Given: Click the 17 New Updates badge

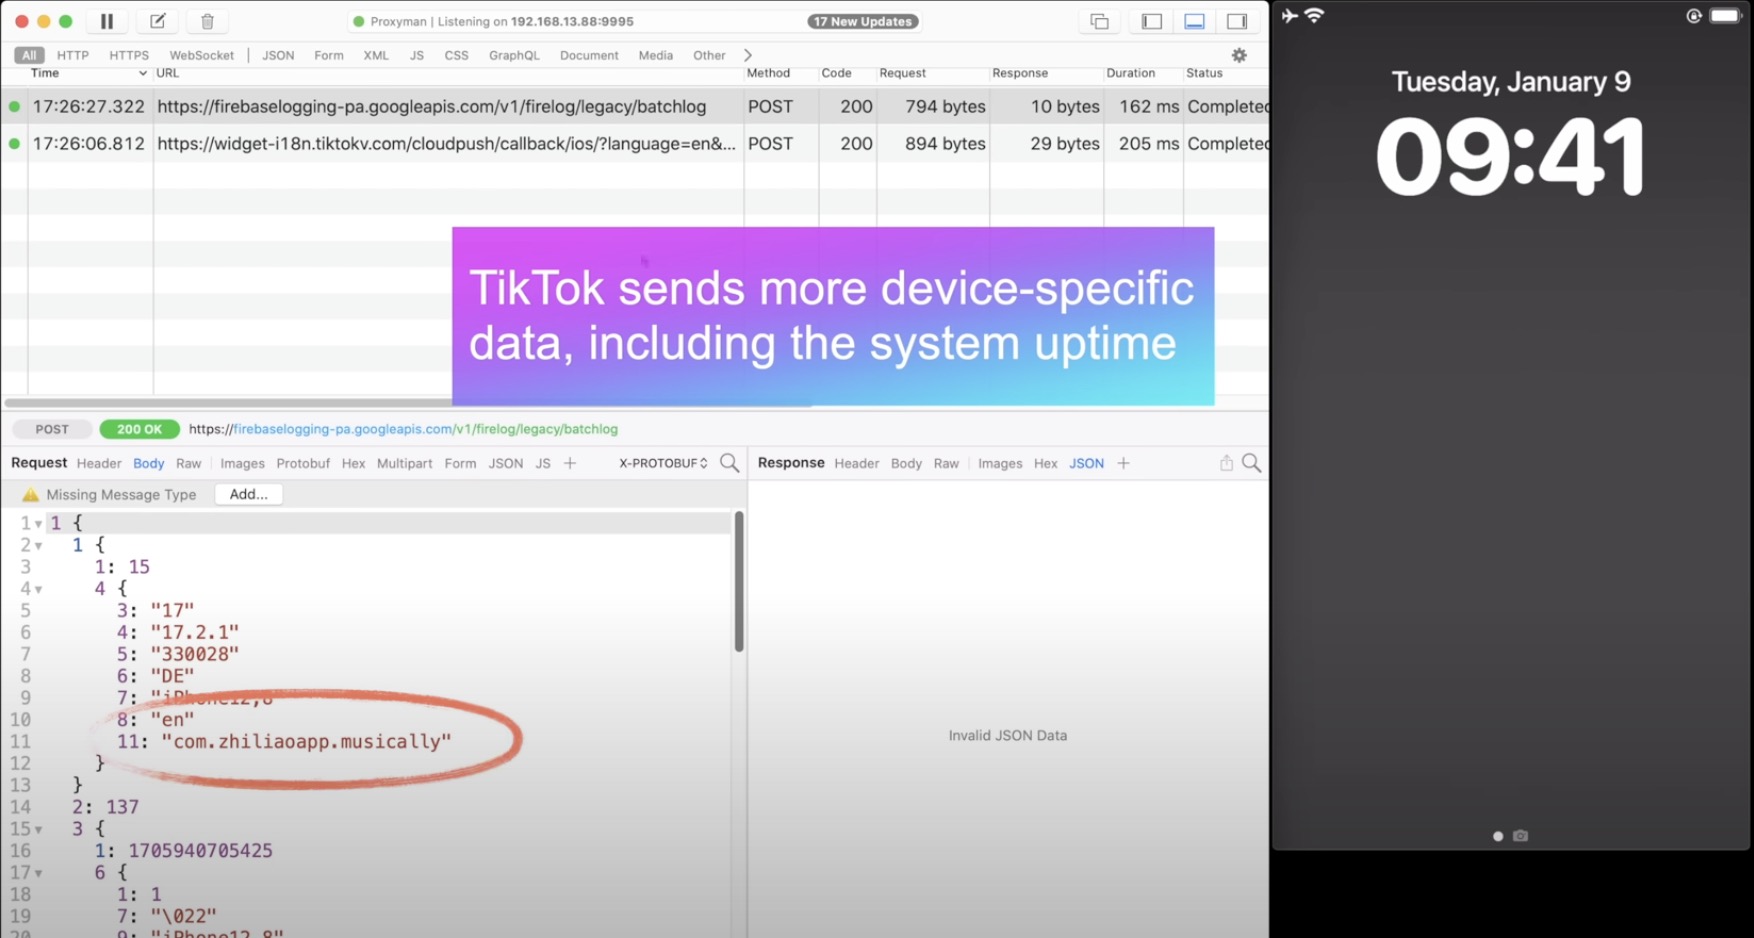Looking at the screenshot, I should coord(862,21).
